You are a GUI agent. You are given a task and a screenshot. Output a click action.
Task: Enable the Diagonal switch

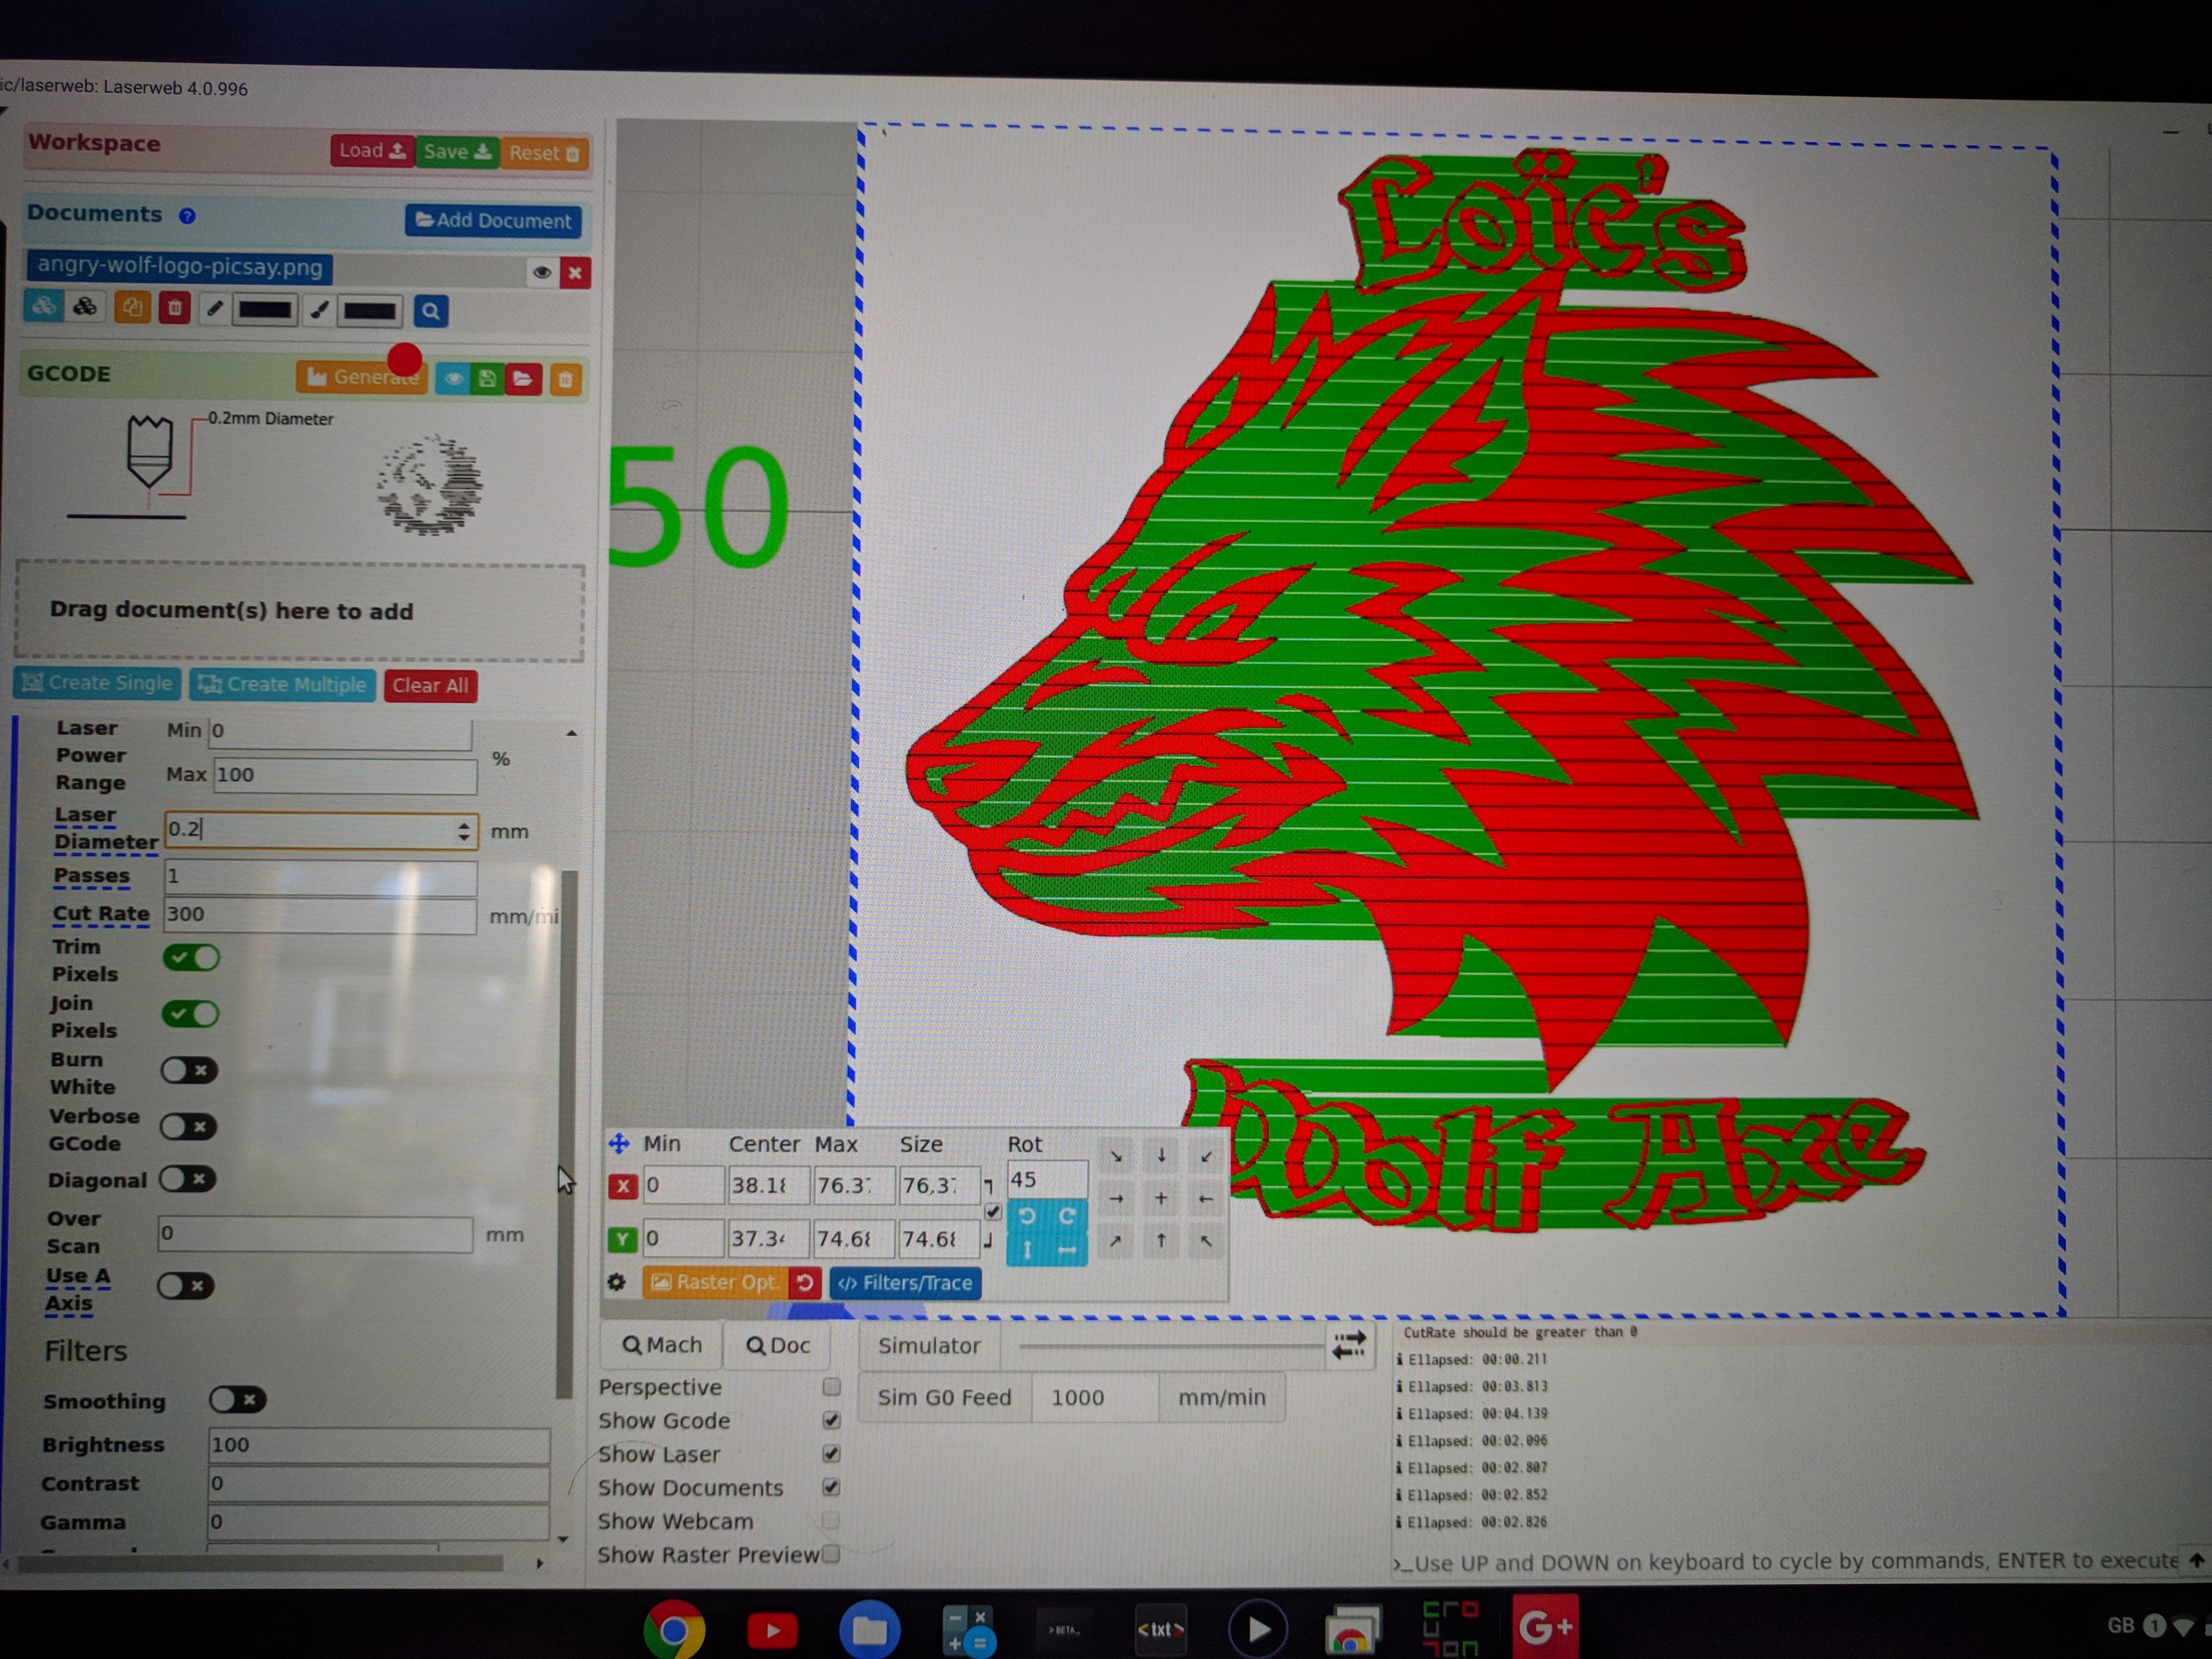point(188,1179)
